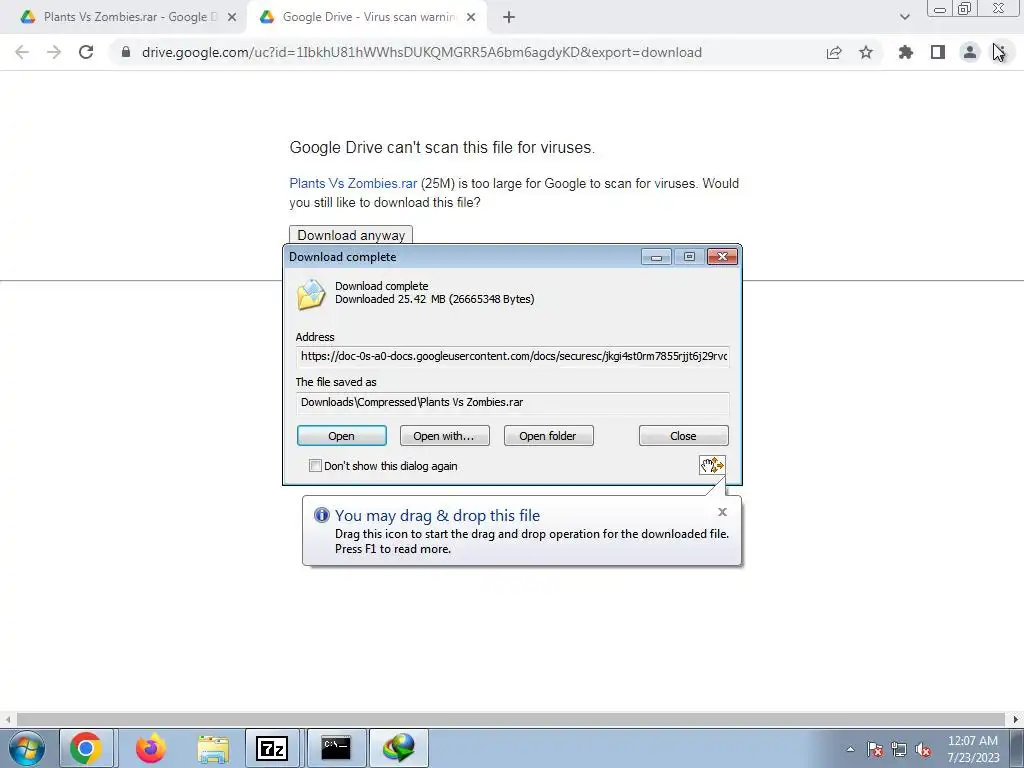
Task: Click the scrollbar left arrow
Action: pos(7,719)
